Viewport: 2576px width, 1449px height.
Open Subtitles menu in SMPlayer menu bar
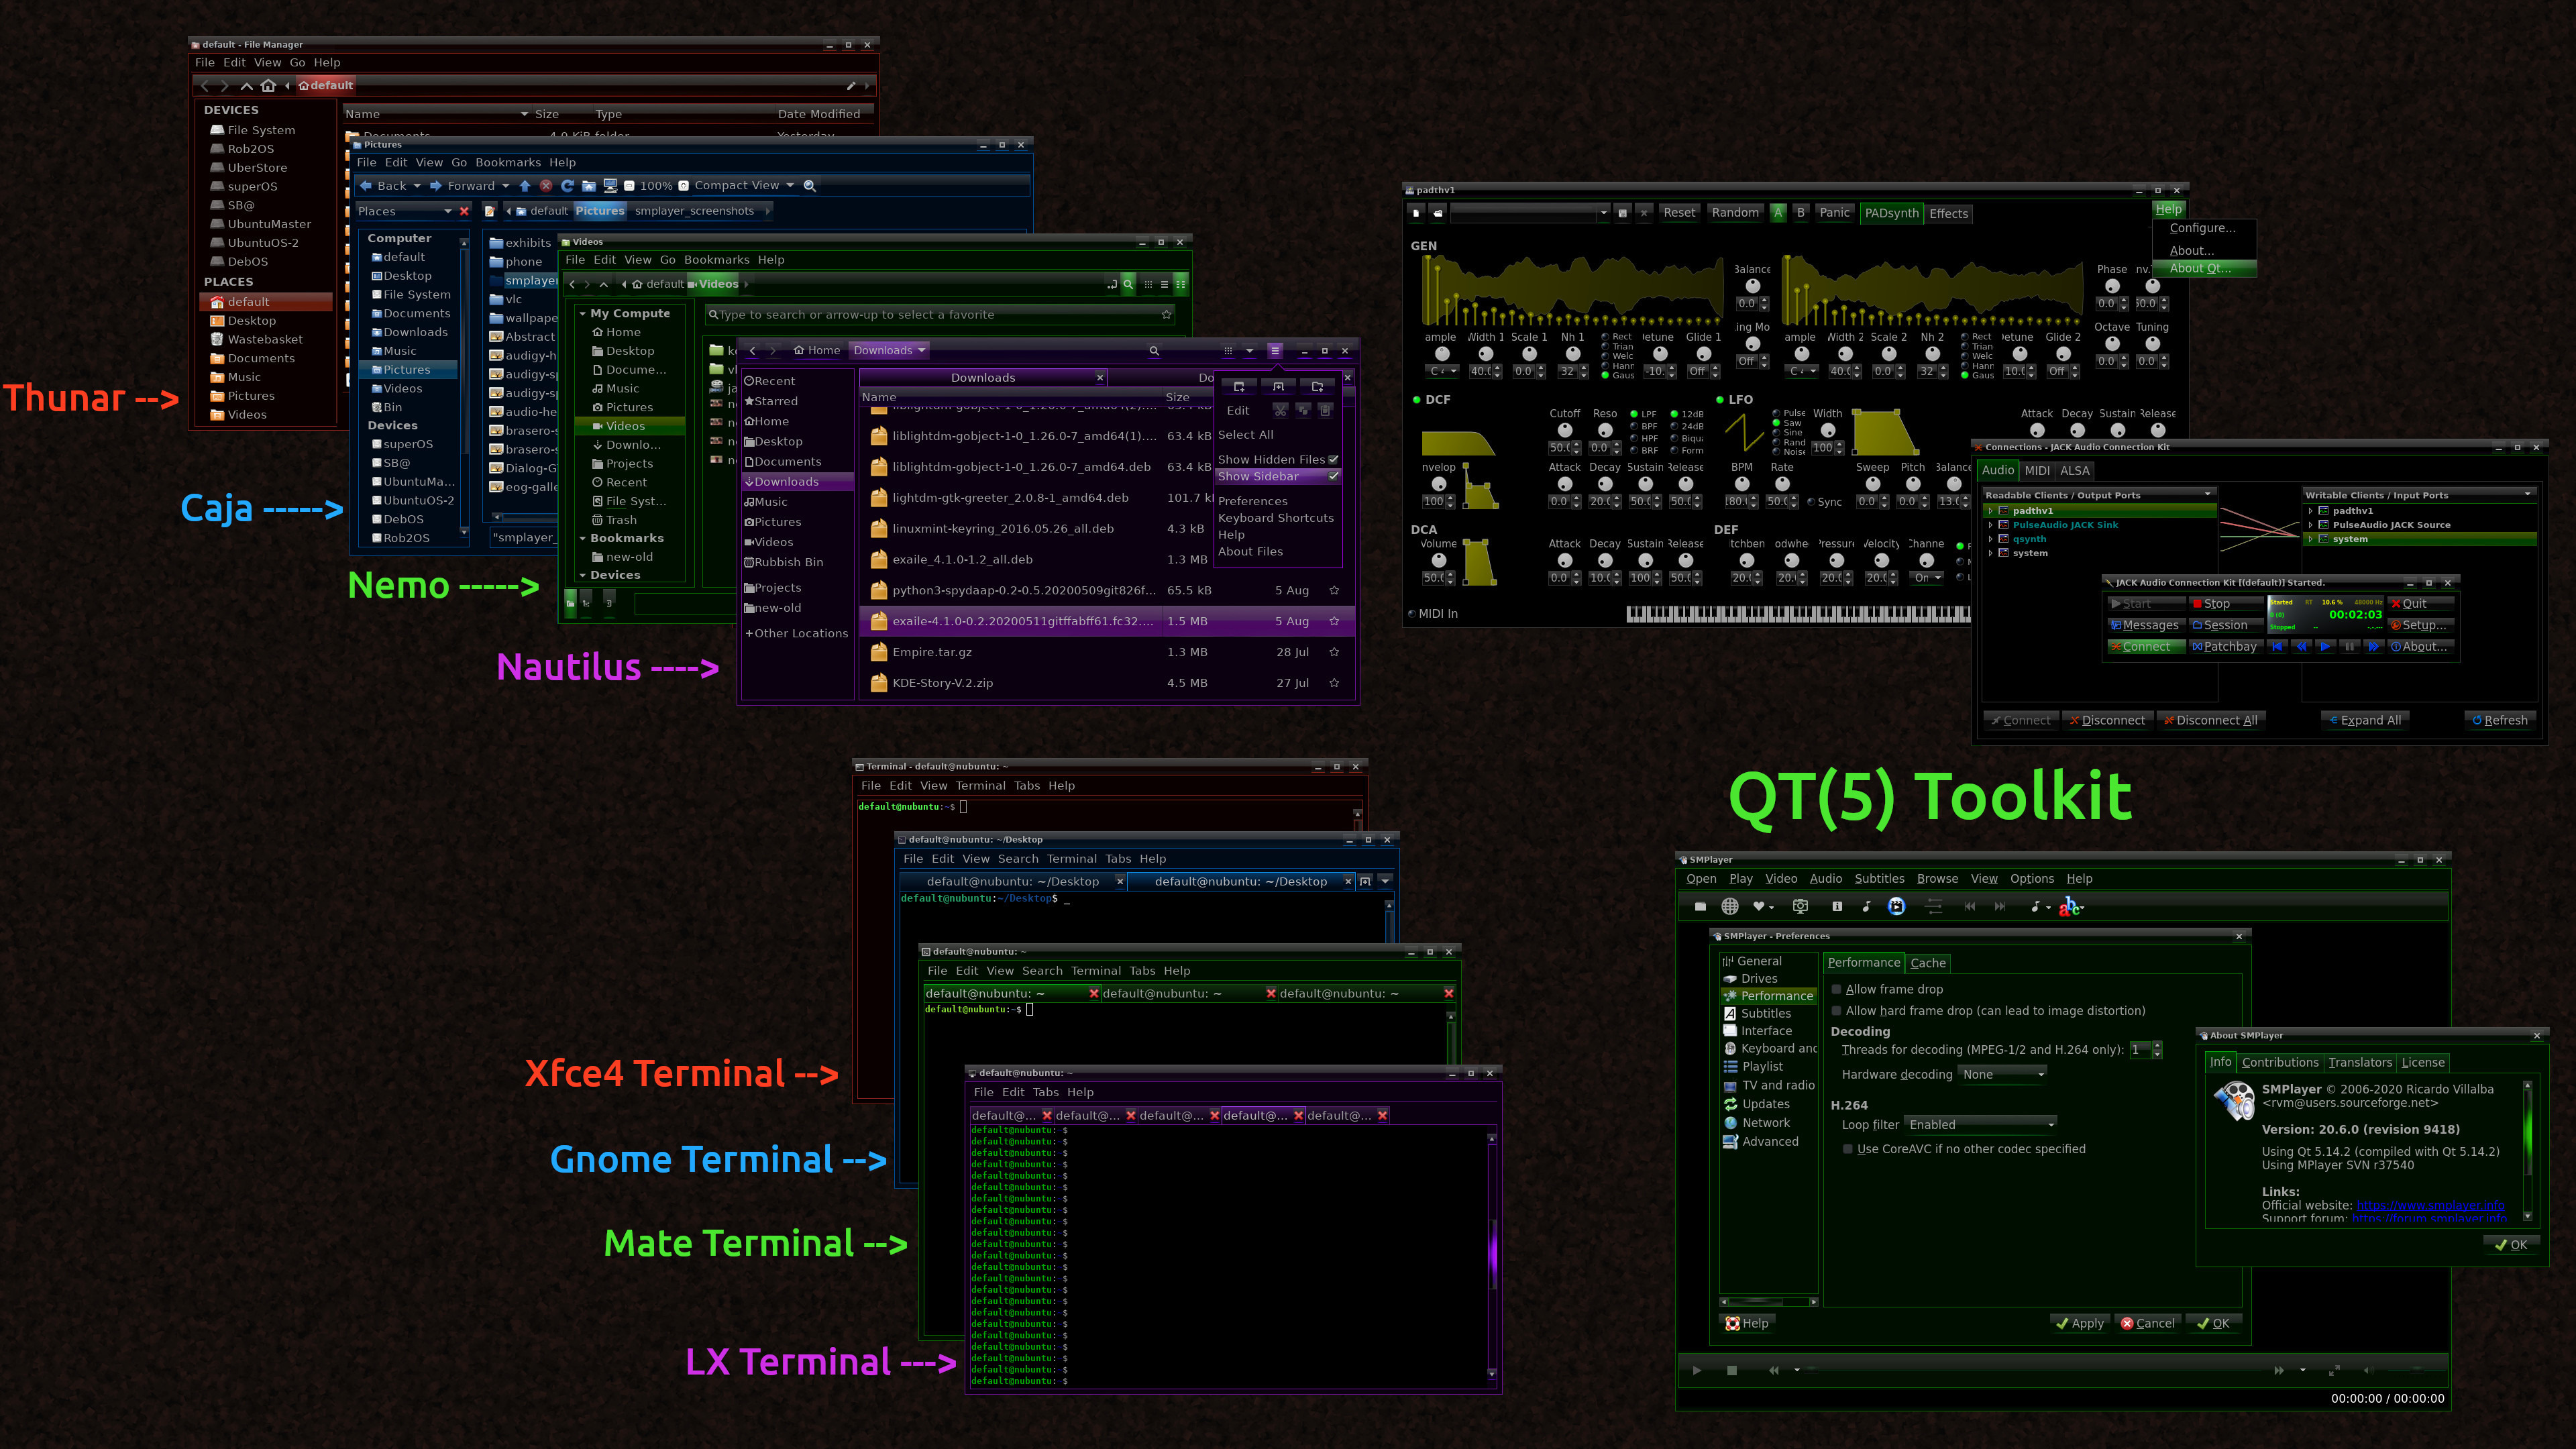point(1879,879)
